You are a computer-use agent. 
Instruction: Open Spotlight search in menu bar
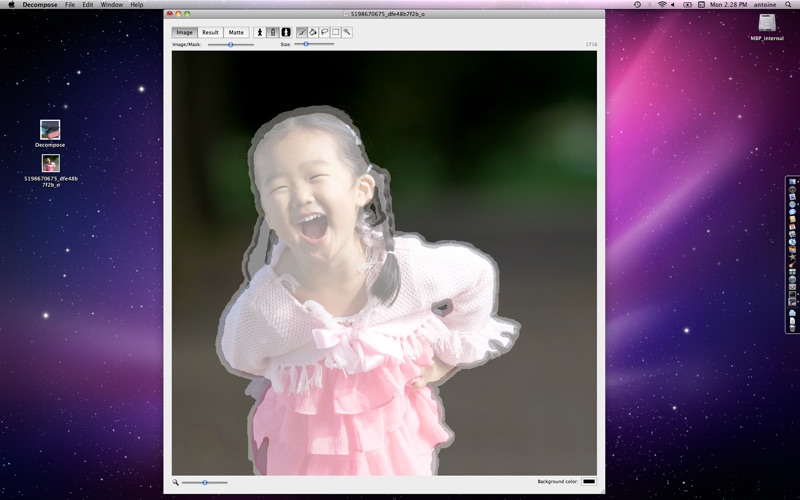tap(789, 5)
